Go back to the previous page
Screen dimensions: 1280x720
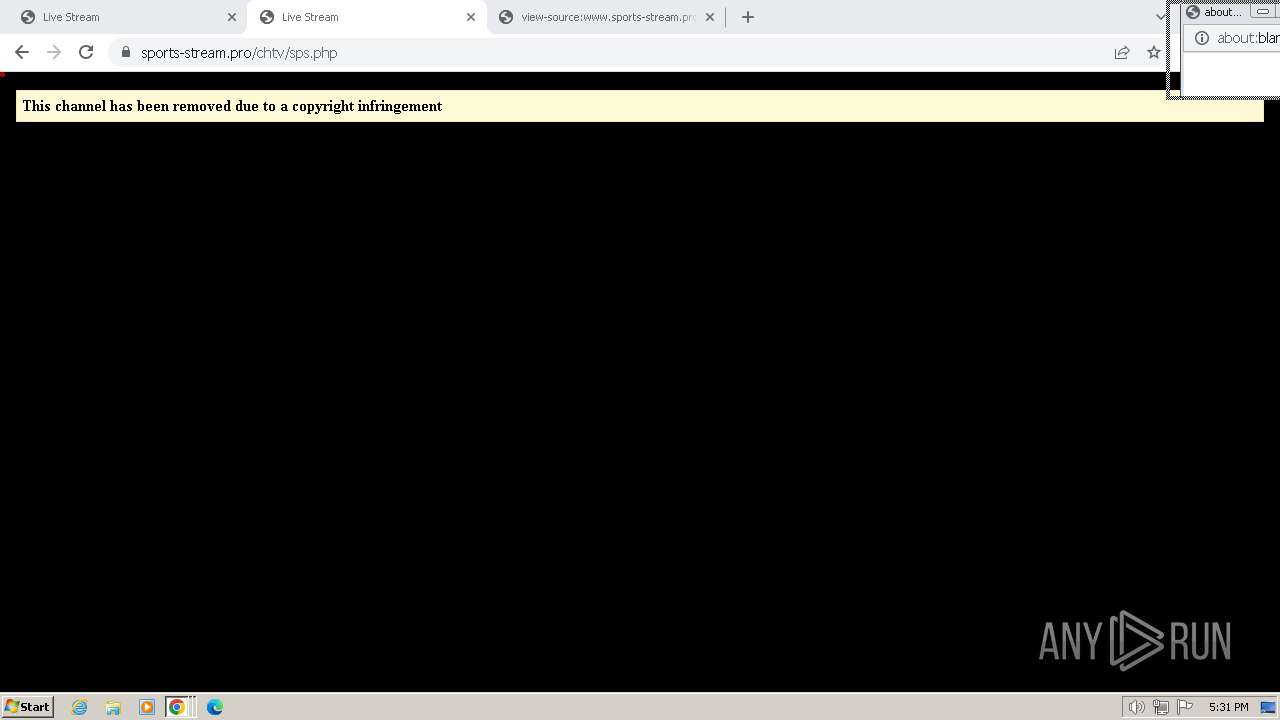pyautogui.click(x=22, y=52)
